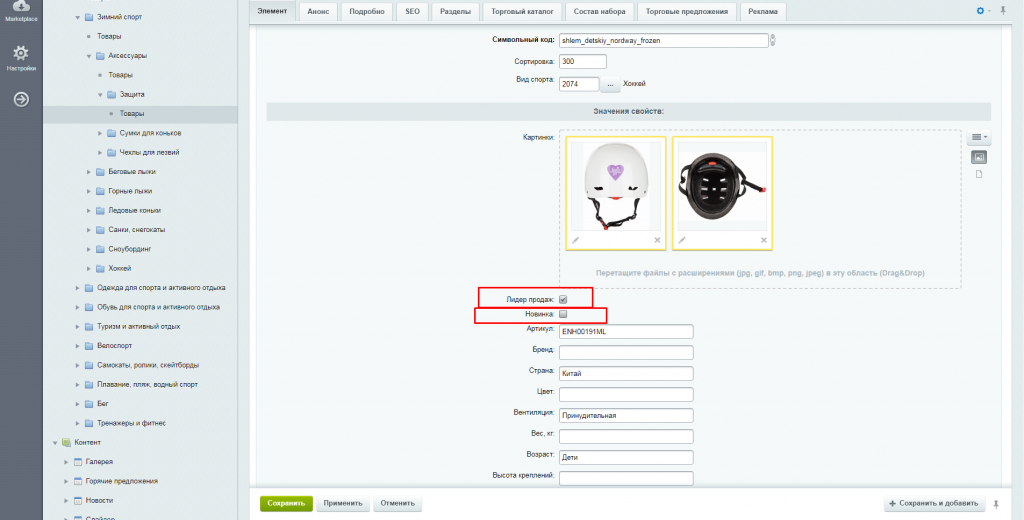
Task: Open the Торговые предложения tab
Action: 687,12
